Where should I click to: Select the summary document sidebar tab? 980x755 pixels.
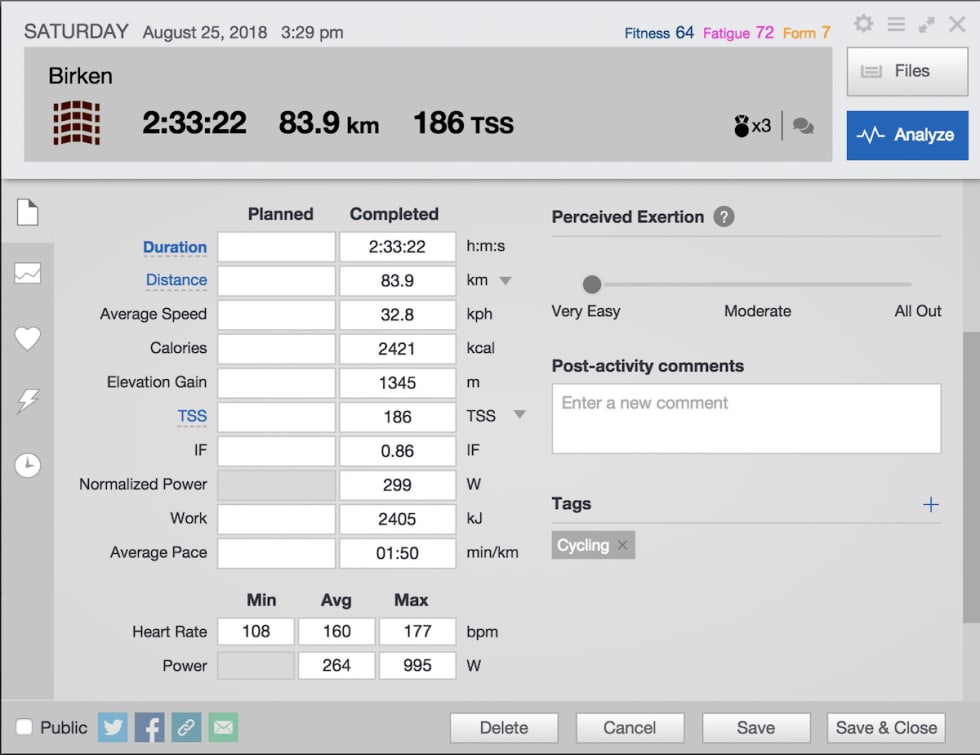click(x=28, y=212)
